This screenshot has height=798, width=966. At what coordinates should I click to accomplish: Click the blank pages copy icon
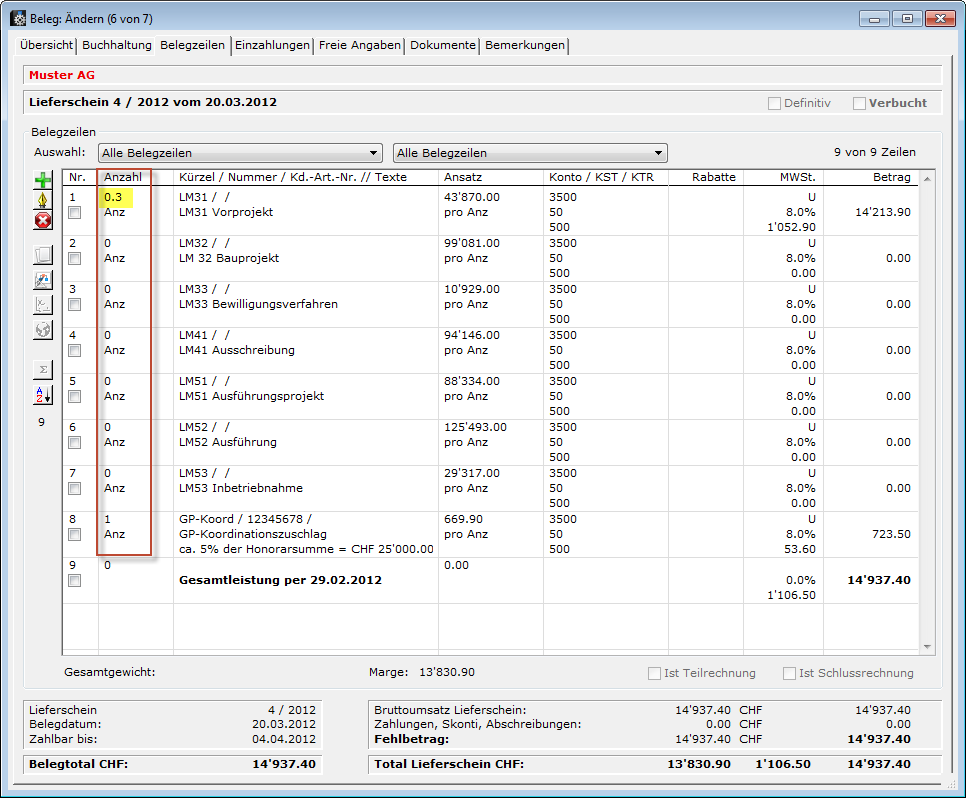point(43,256)
